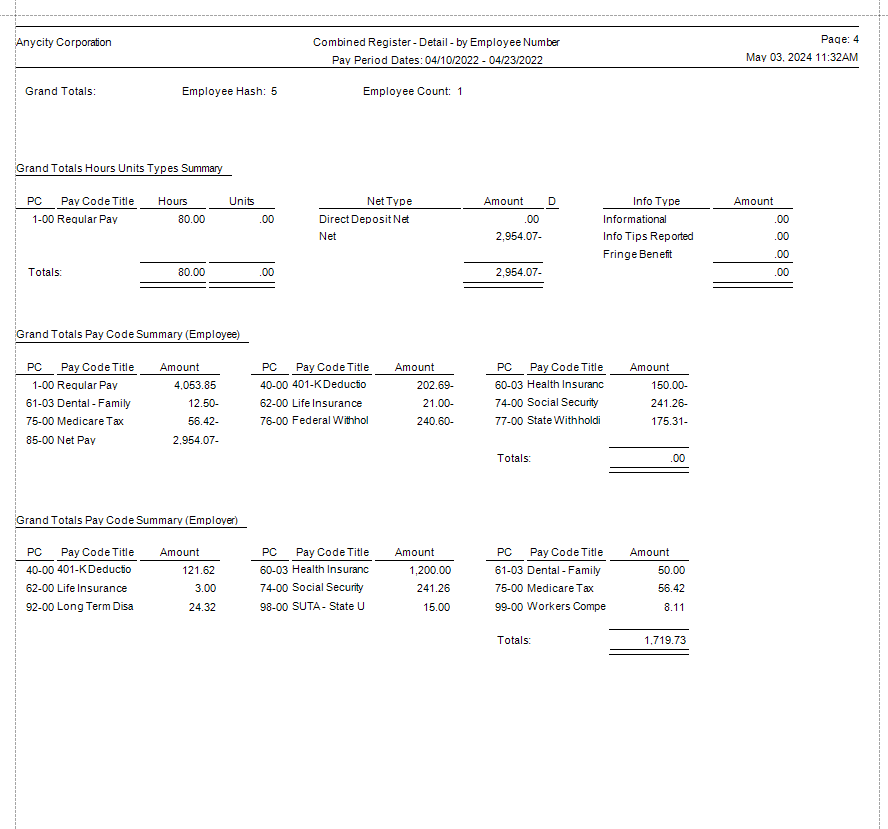
Task: Click the Anycity Corporation company name
Action: click(64, 43)
